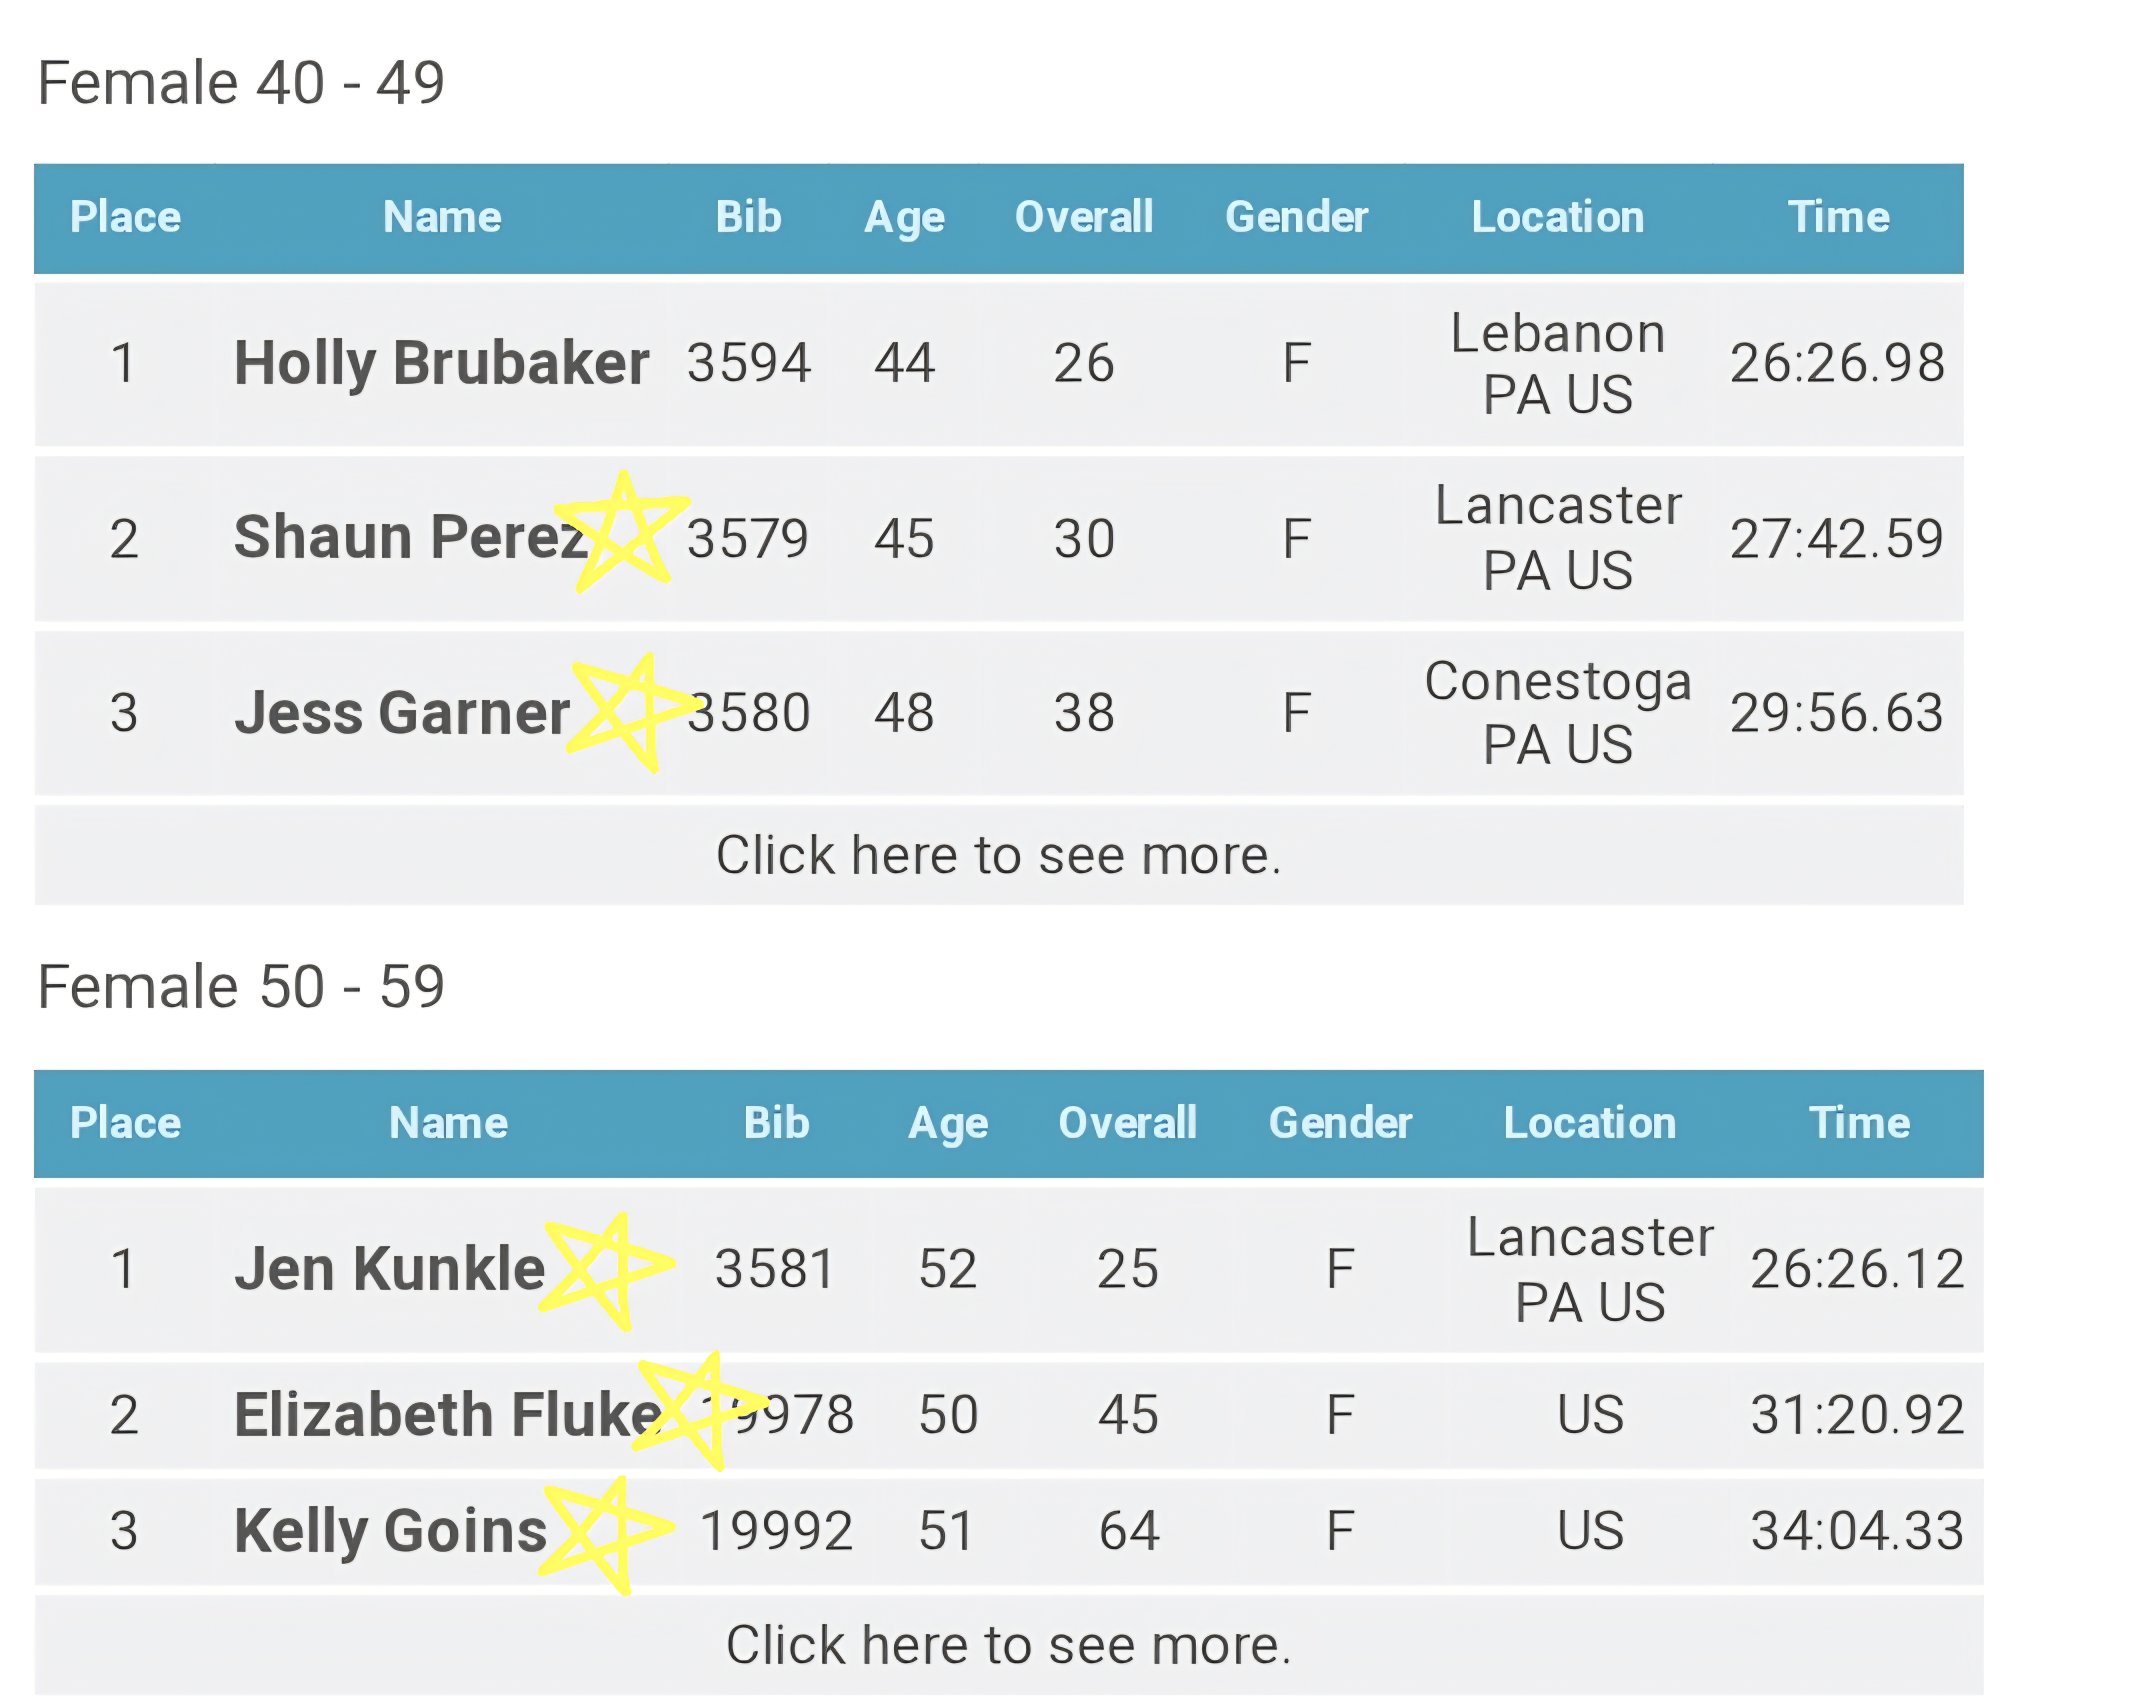This screenshot has width=2156, height=1708.
Task: Open Holly Brubaker's result details
Action: point(441,363)
